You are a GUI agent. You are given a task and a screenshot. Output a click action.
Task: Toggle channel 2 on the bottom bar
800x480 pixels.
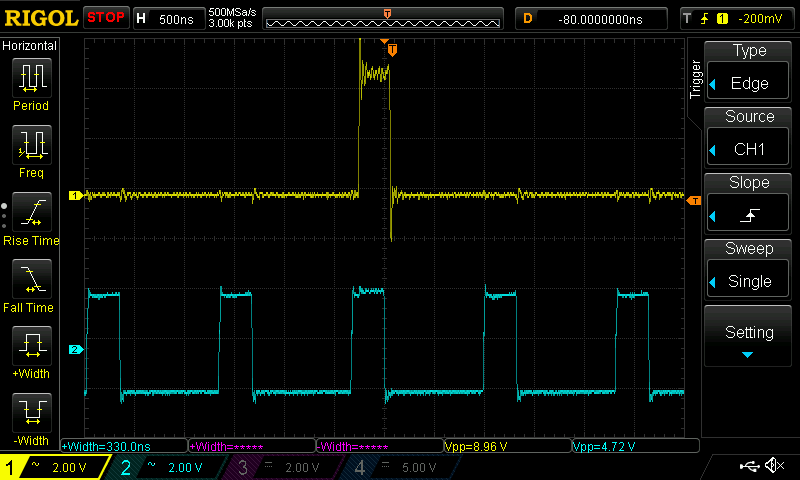pos(164,467)
